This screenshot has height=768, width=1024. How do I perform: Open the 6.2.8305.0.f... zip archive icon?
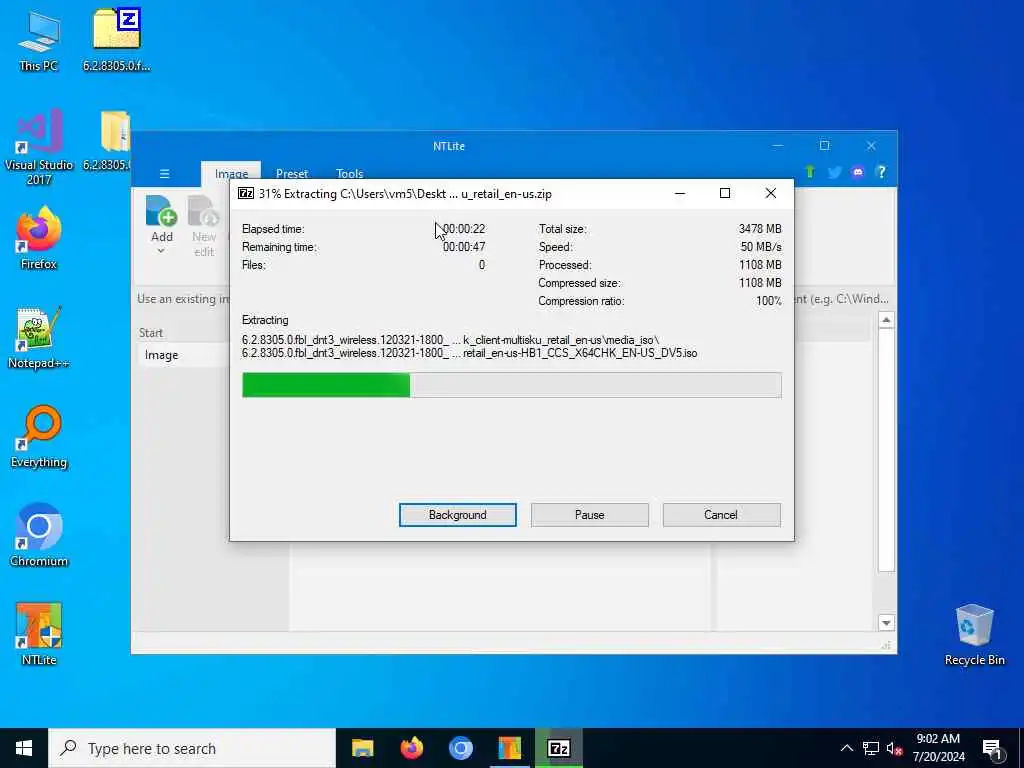(116, 40)
